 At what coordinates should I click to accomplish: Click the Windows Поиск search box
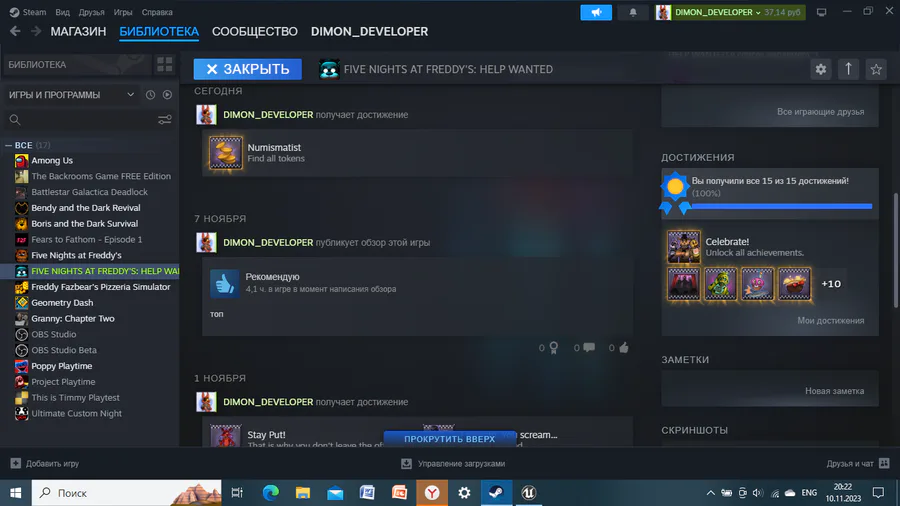[126, 493]
